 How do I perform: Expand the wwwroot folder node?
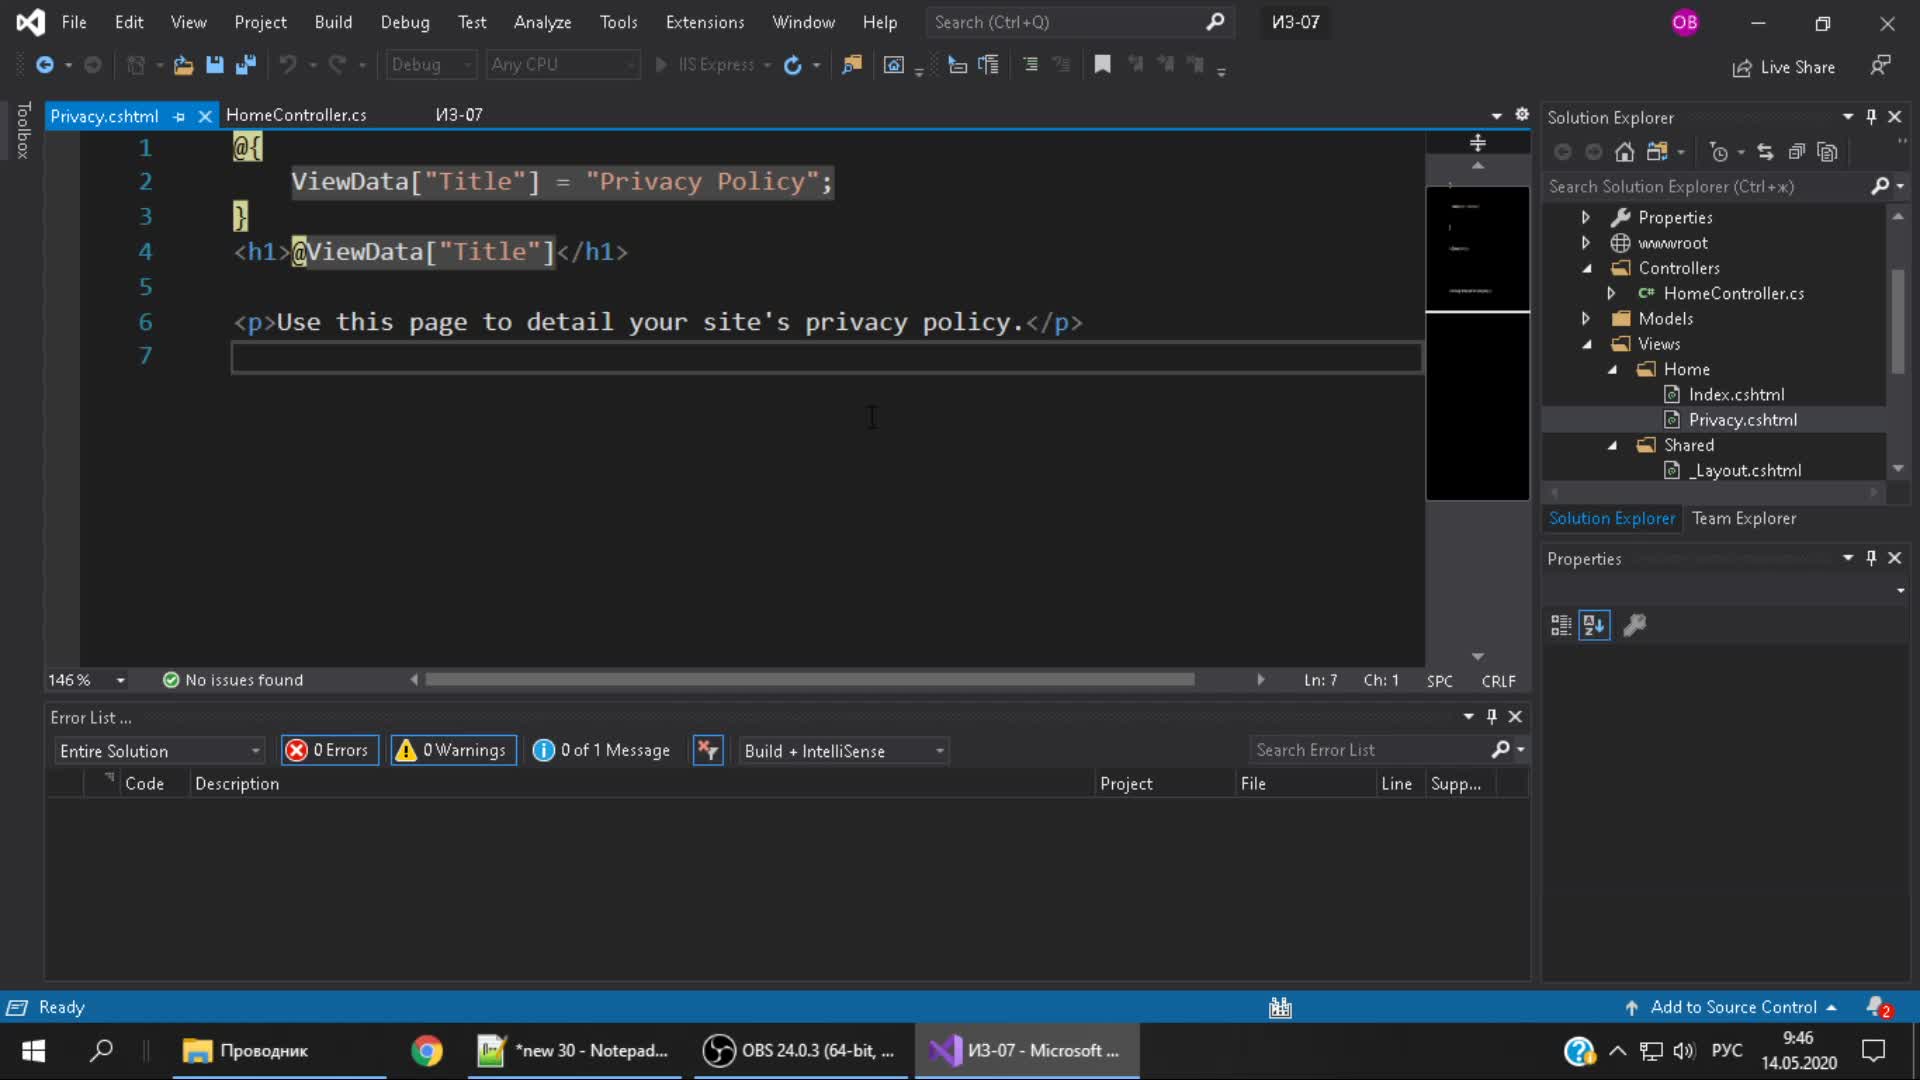point(1585,243)
